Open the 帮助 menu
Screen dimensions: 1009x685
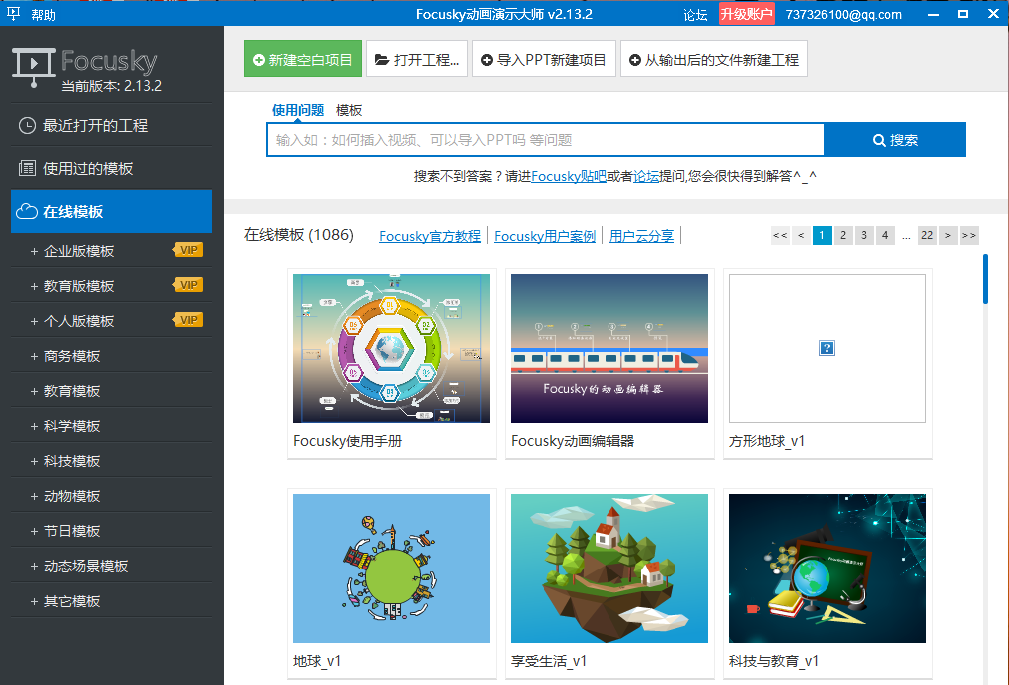tap(43, 15)
